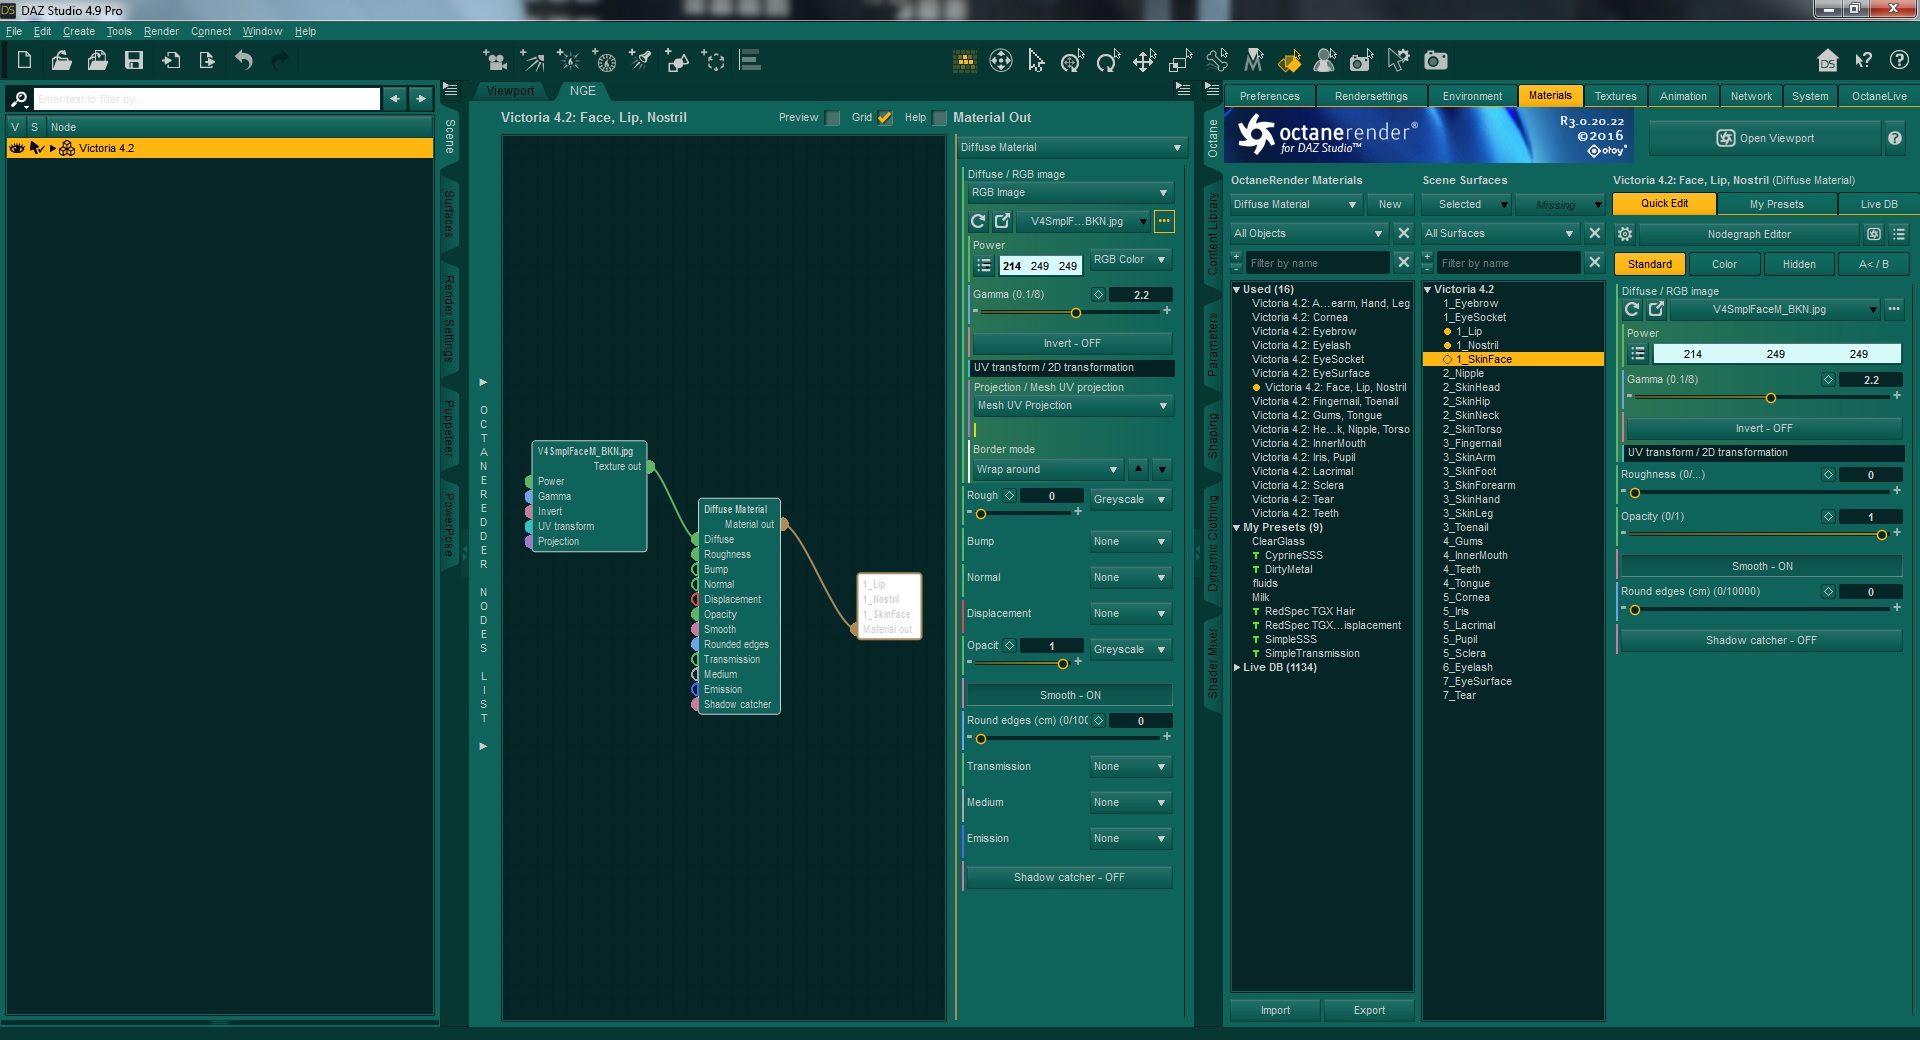Select the Joint Editor bone tool

pos(1217,61)
